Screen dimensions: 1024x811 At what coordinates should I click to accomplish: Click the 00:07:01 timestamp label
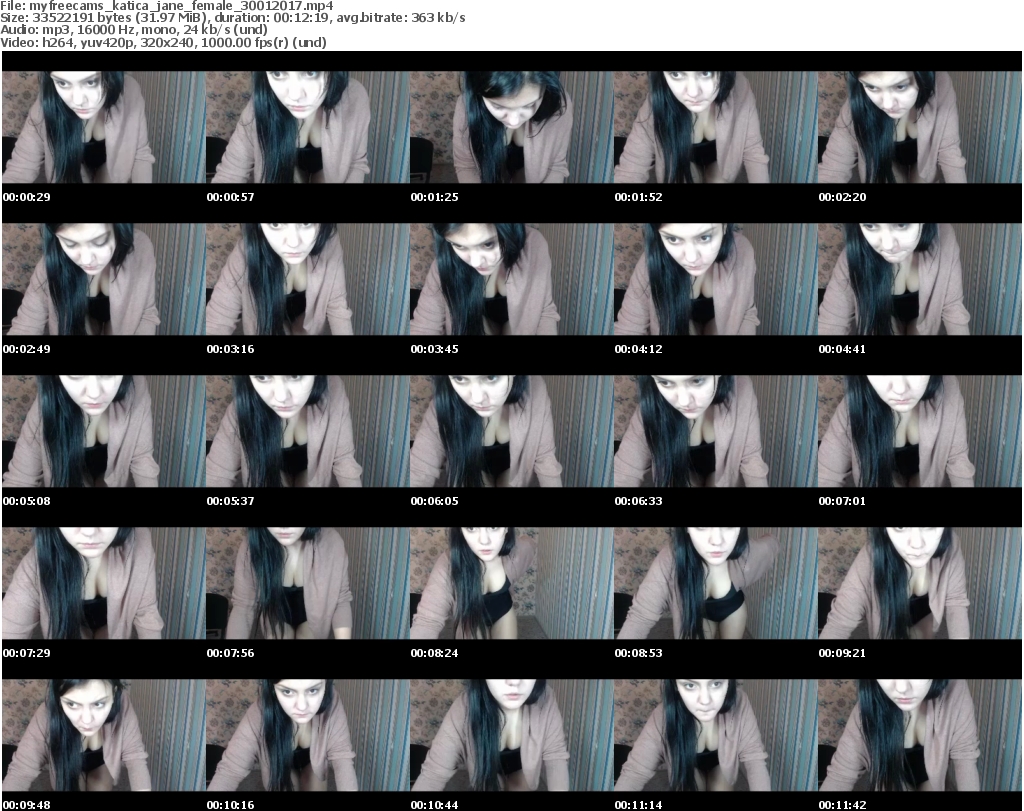tap(842, 501)
